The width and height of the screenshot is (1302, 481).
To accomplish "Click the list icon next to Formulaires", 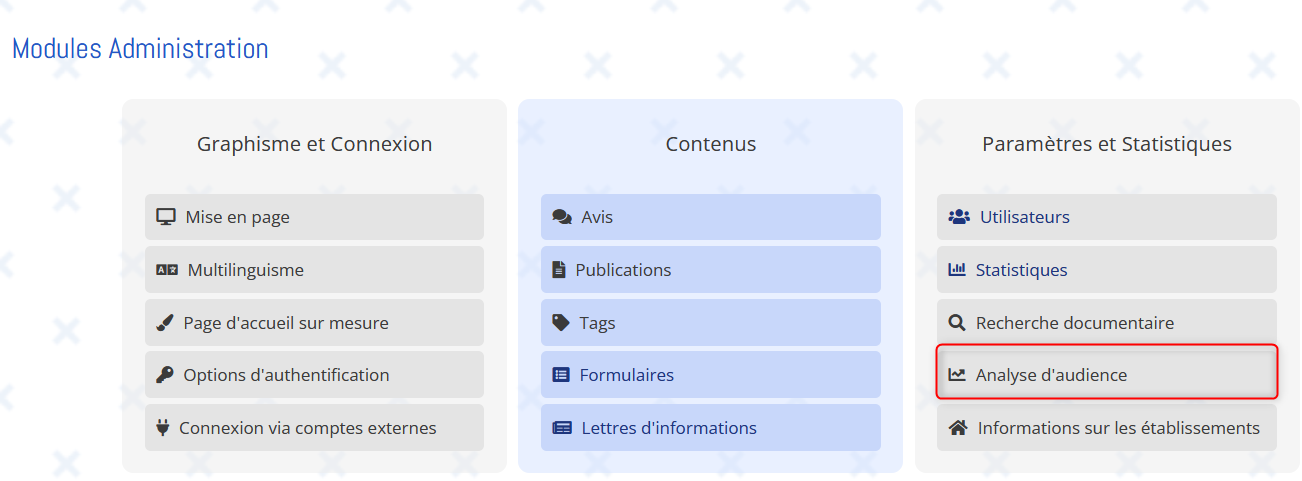I will tap(561, 375).
